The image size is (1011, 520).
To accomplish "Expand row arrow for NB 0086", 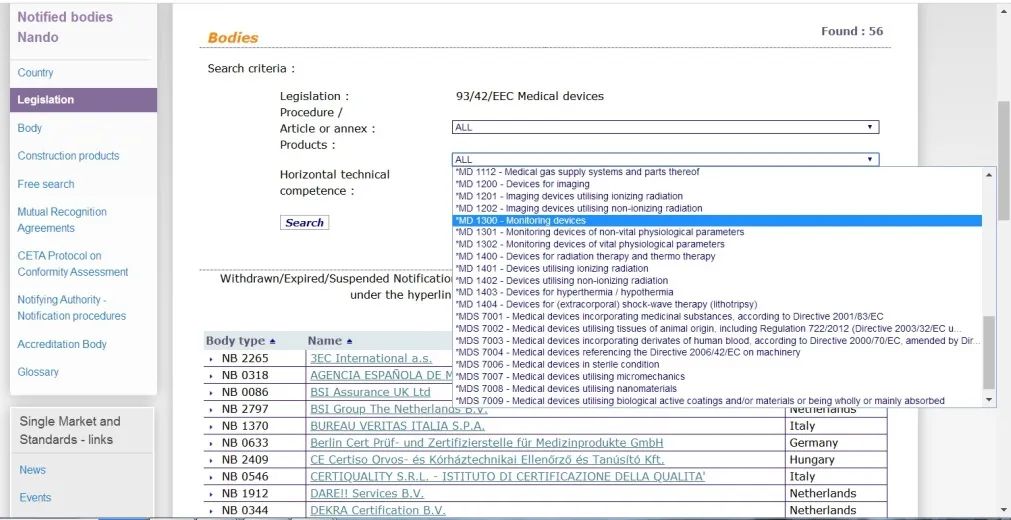I will [x=211, y=392].
